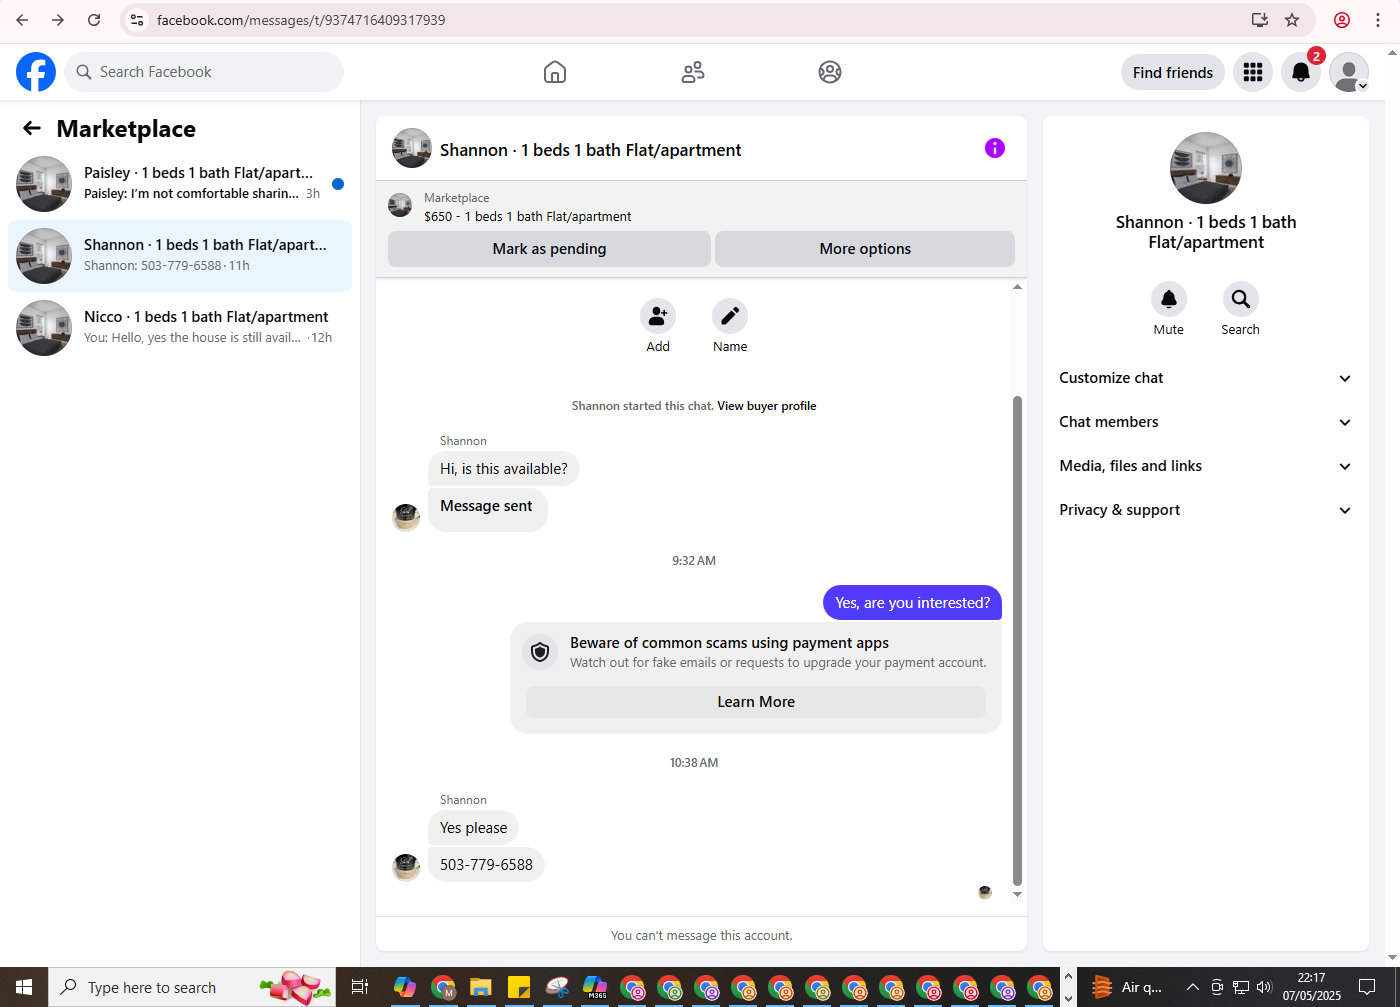The width and height of the screenshot is (1400, 1007).
Task: Open the Facebook menu grid icon
Action: point(1253,72)
